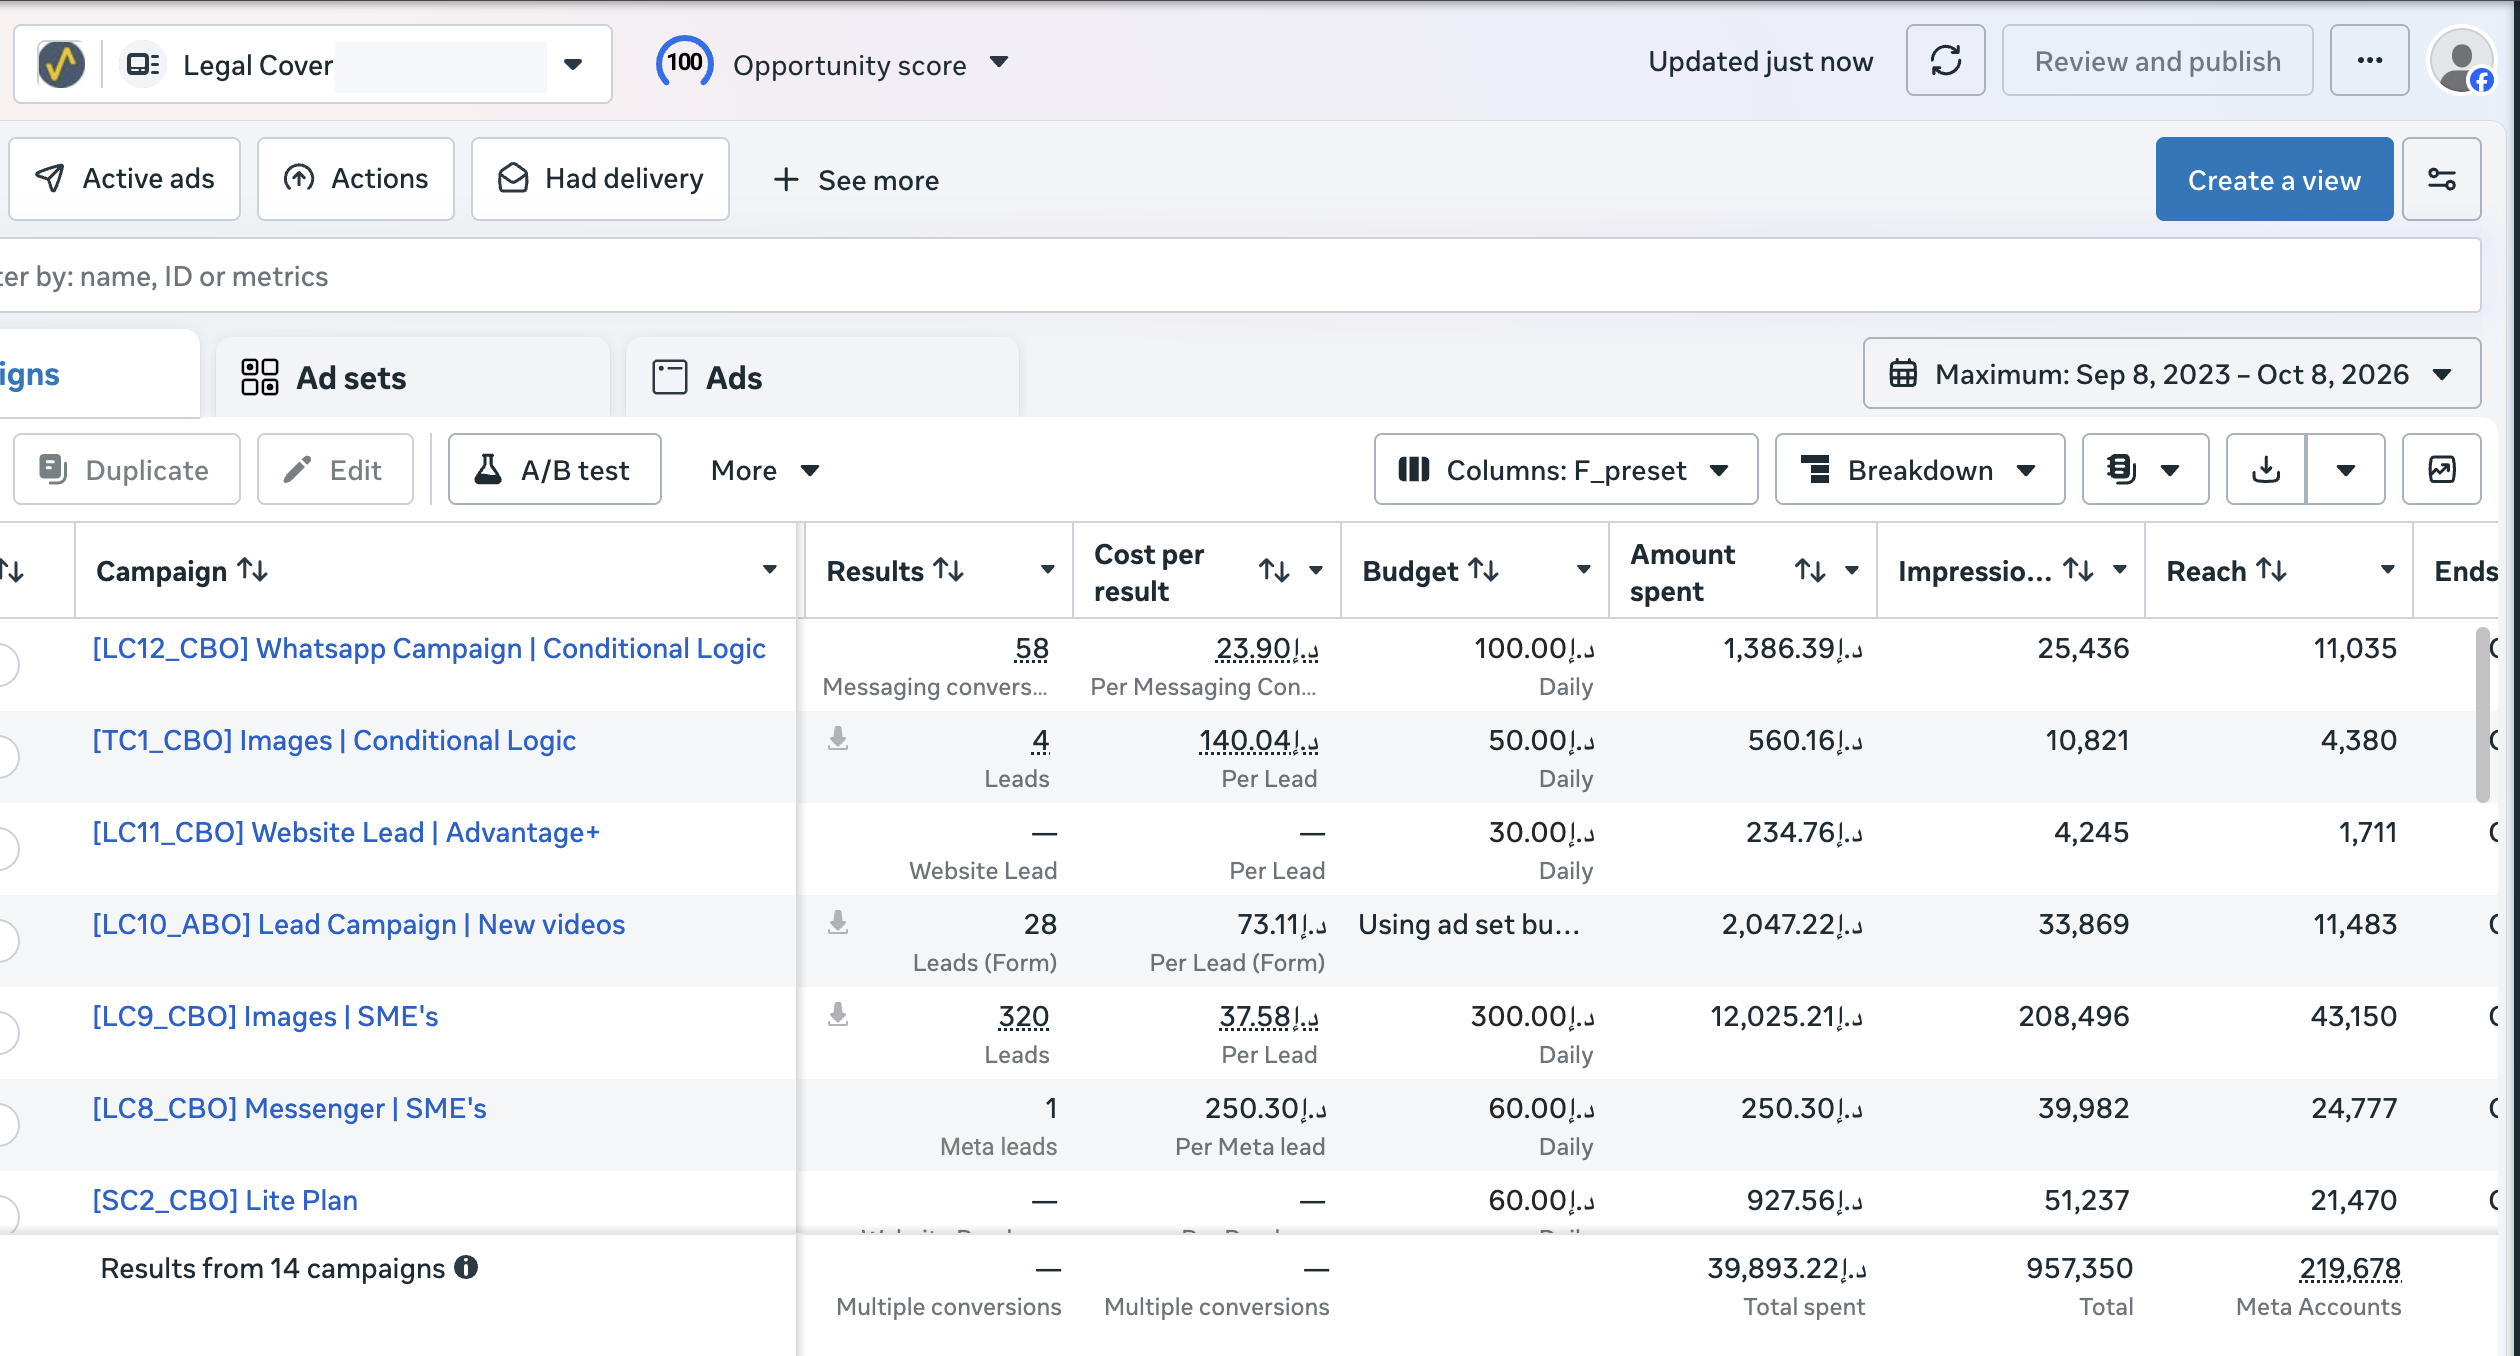The height and width of the screenshot is (1356, 2520).
Task: Click download leads icon for LC10_ABO row
Action: [x=838, y=923]
